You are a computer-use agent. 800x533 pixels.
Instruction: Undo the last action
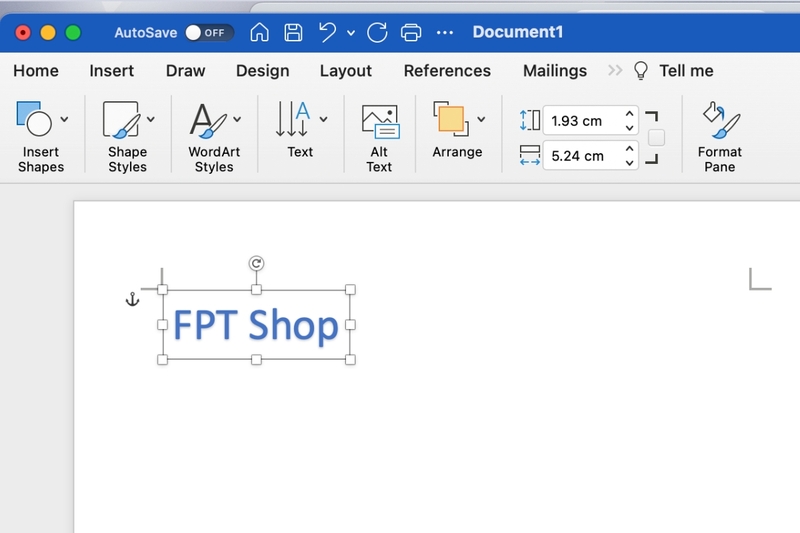pos(327,32)
